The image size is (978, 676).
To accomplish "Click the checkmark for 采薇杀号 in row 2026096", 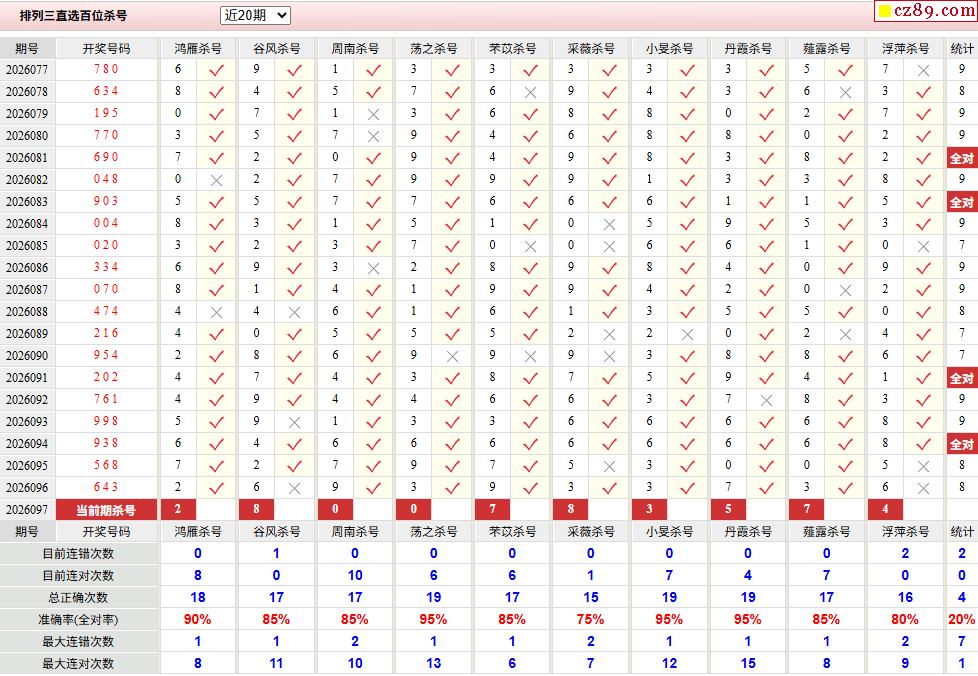I will click(609, 488).
